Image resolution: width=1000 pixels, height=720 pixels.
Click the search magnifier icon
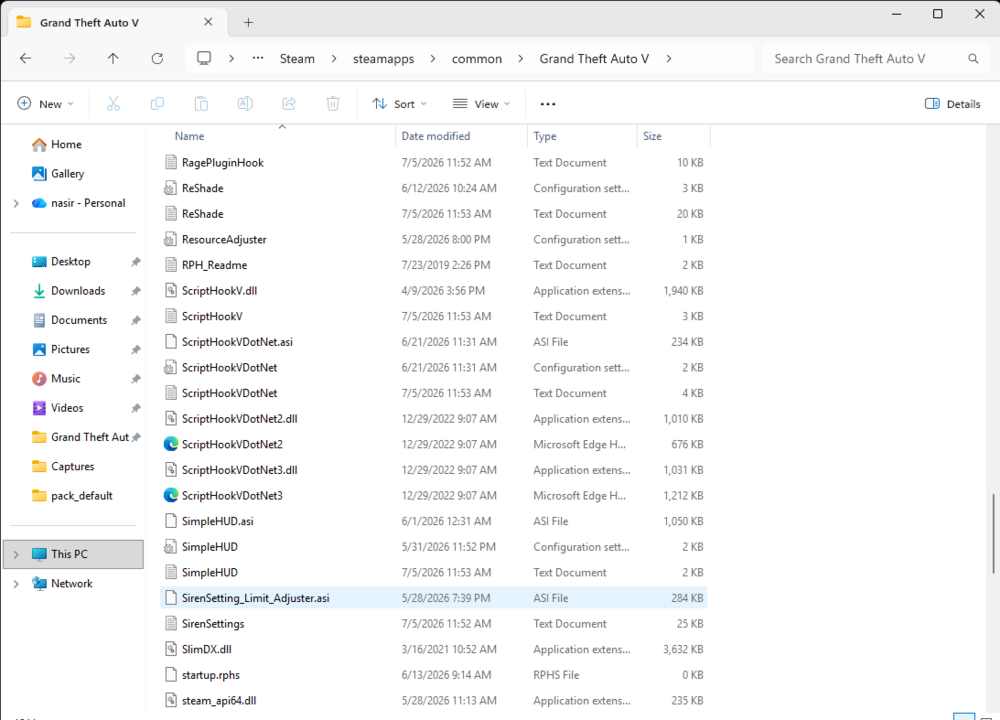(x=973, y=59)
